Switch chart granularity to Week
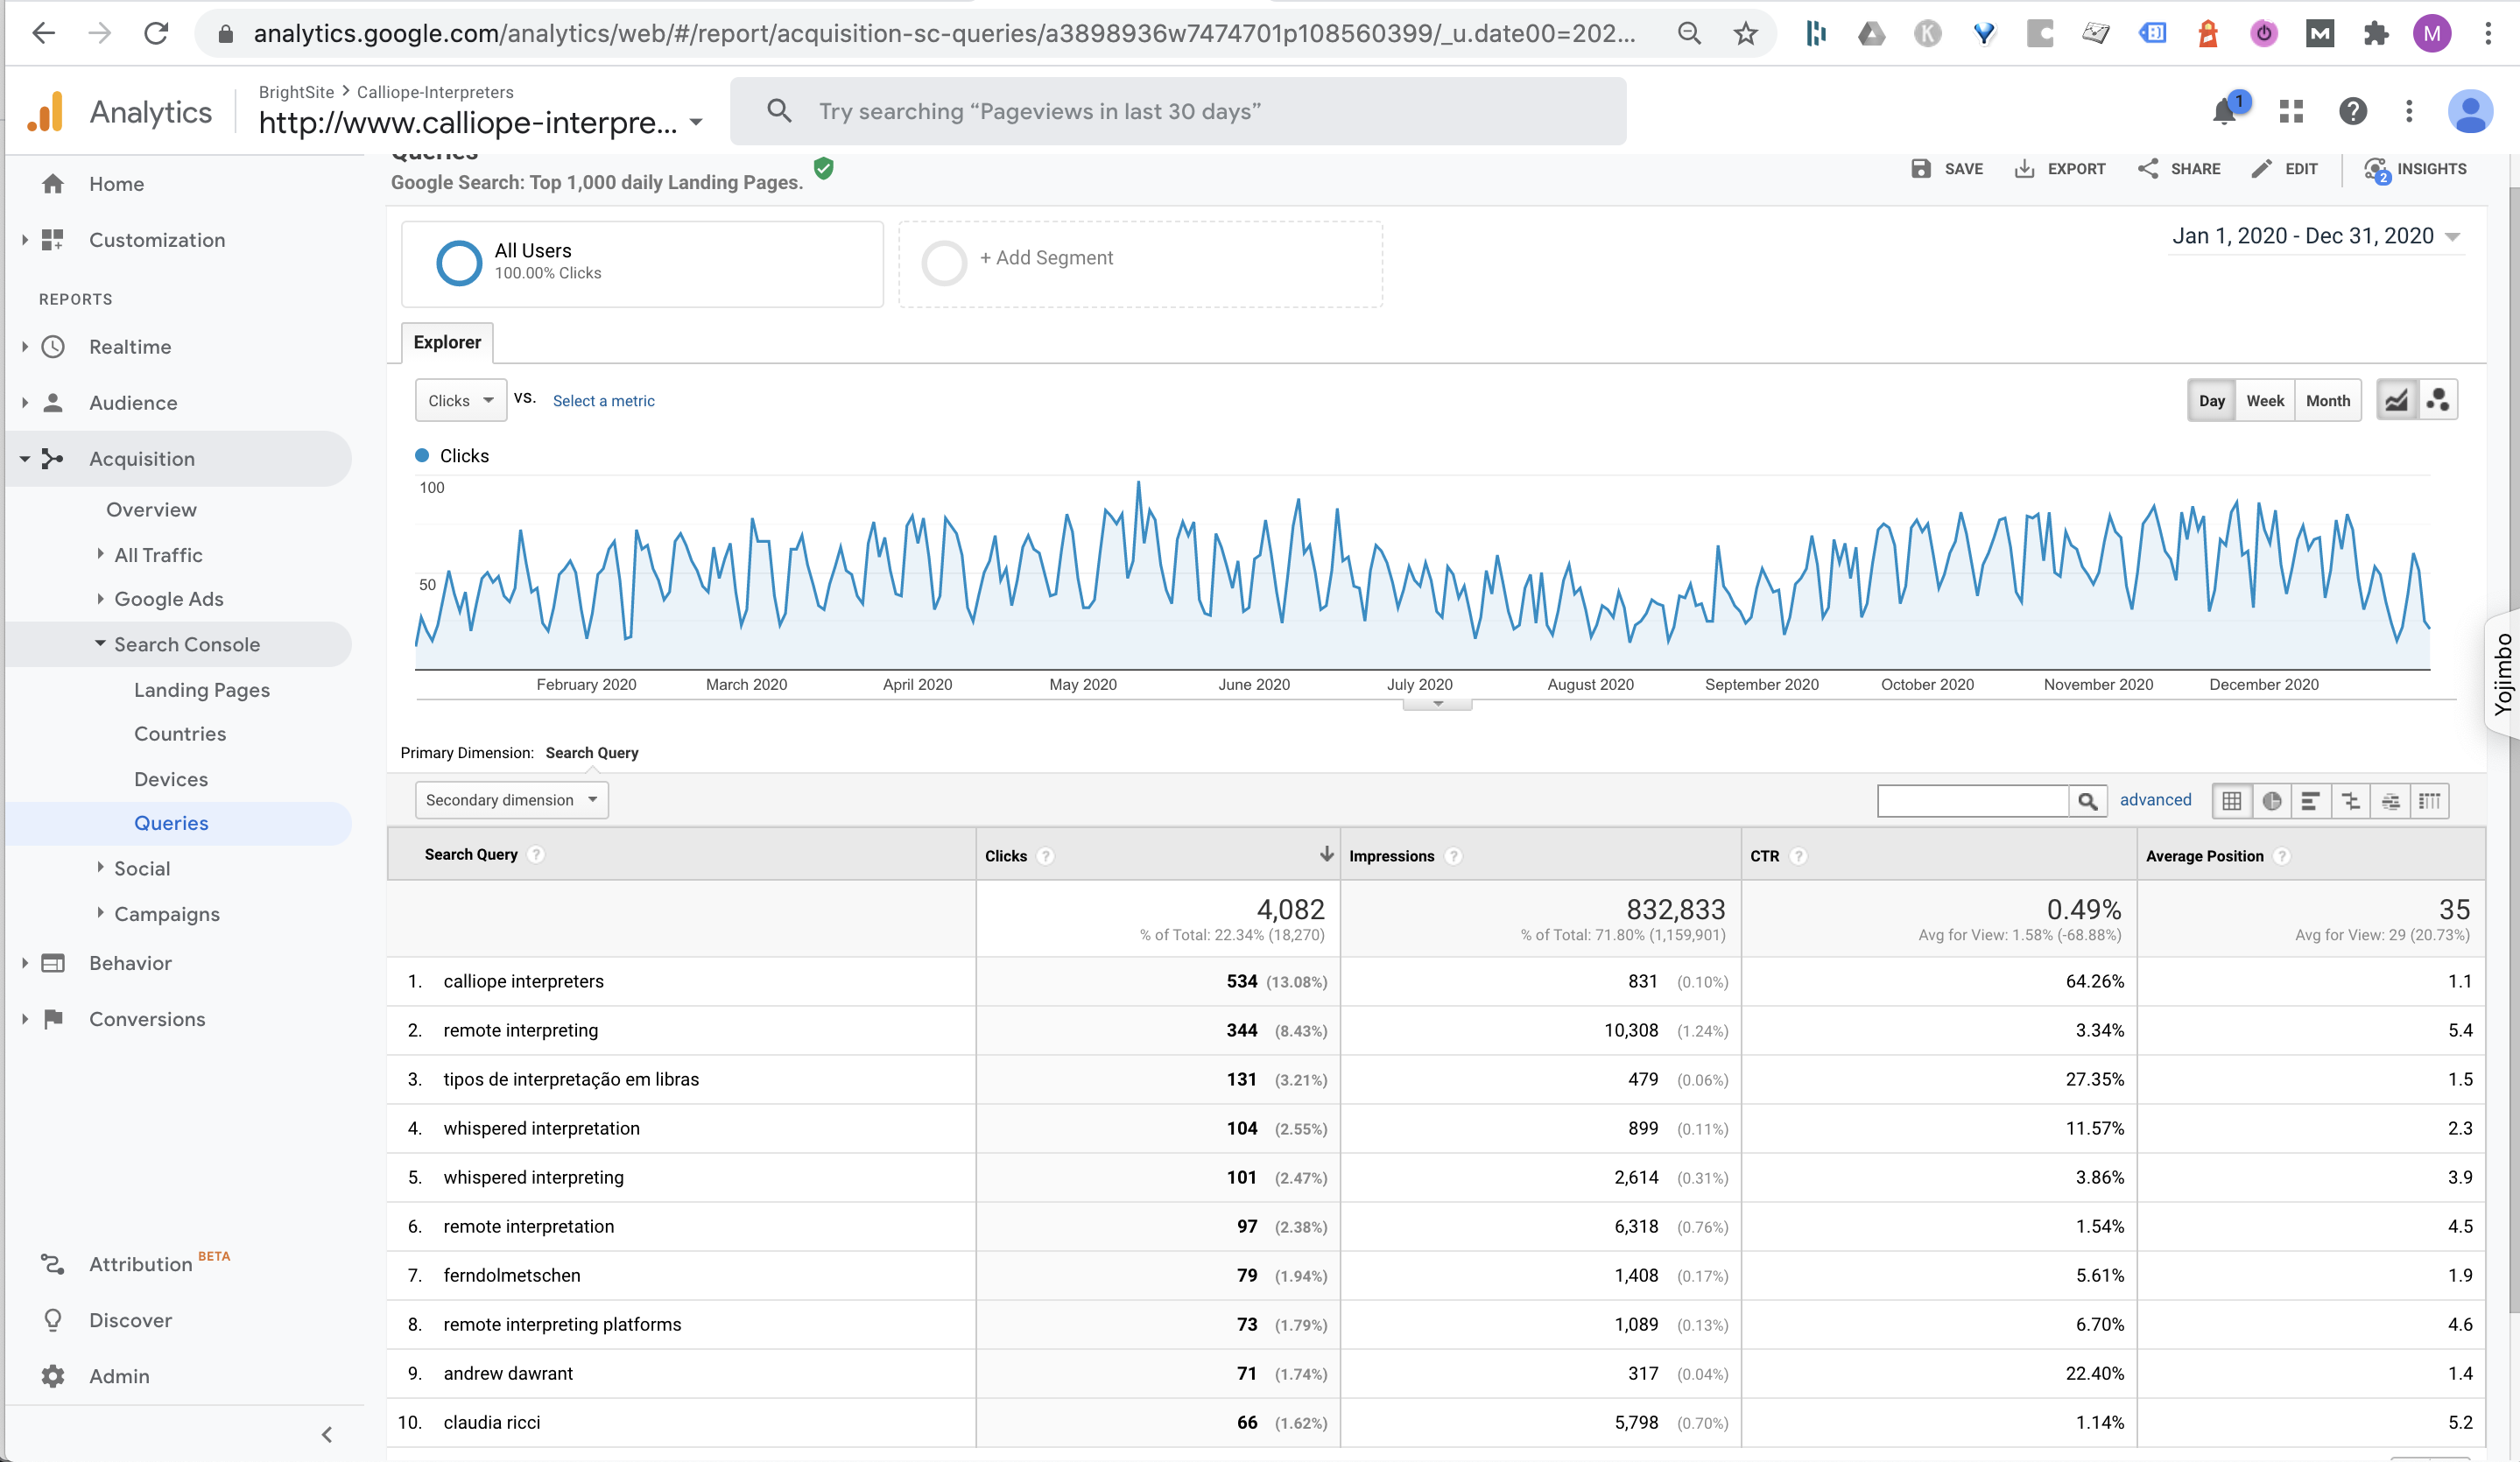Image resolution: width=2520 pixels, height=1462 pixels. coord(2264,400)
